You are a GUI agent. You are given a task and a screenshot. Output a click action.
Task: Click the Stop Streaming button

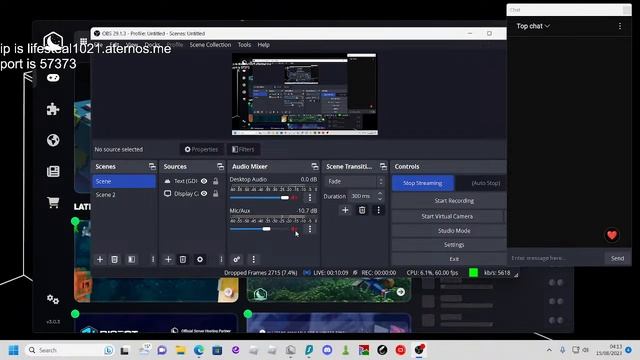(x=423, y=183)
